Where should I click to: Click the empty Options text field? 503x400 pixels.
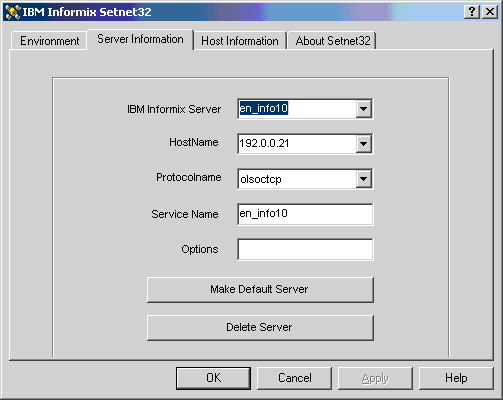pos(305,249)
